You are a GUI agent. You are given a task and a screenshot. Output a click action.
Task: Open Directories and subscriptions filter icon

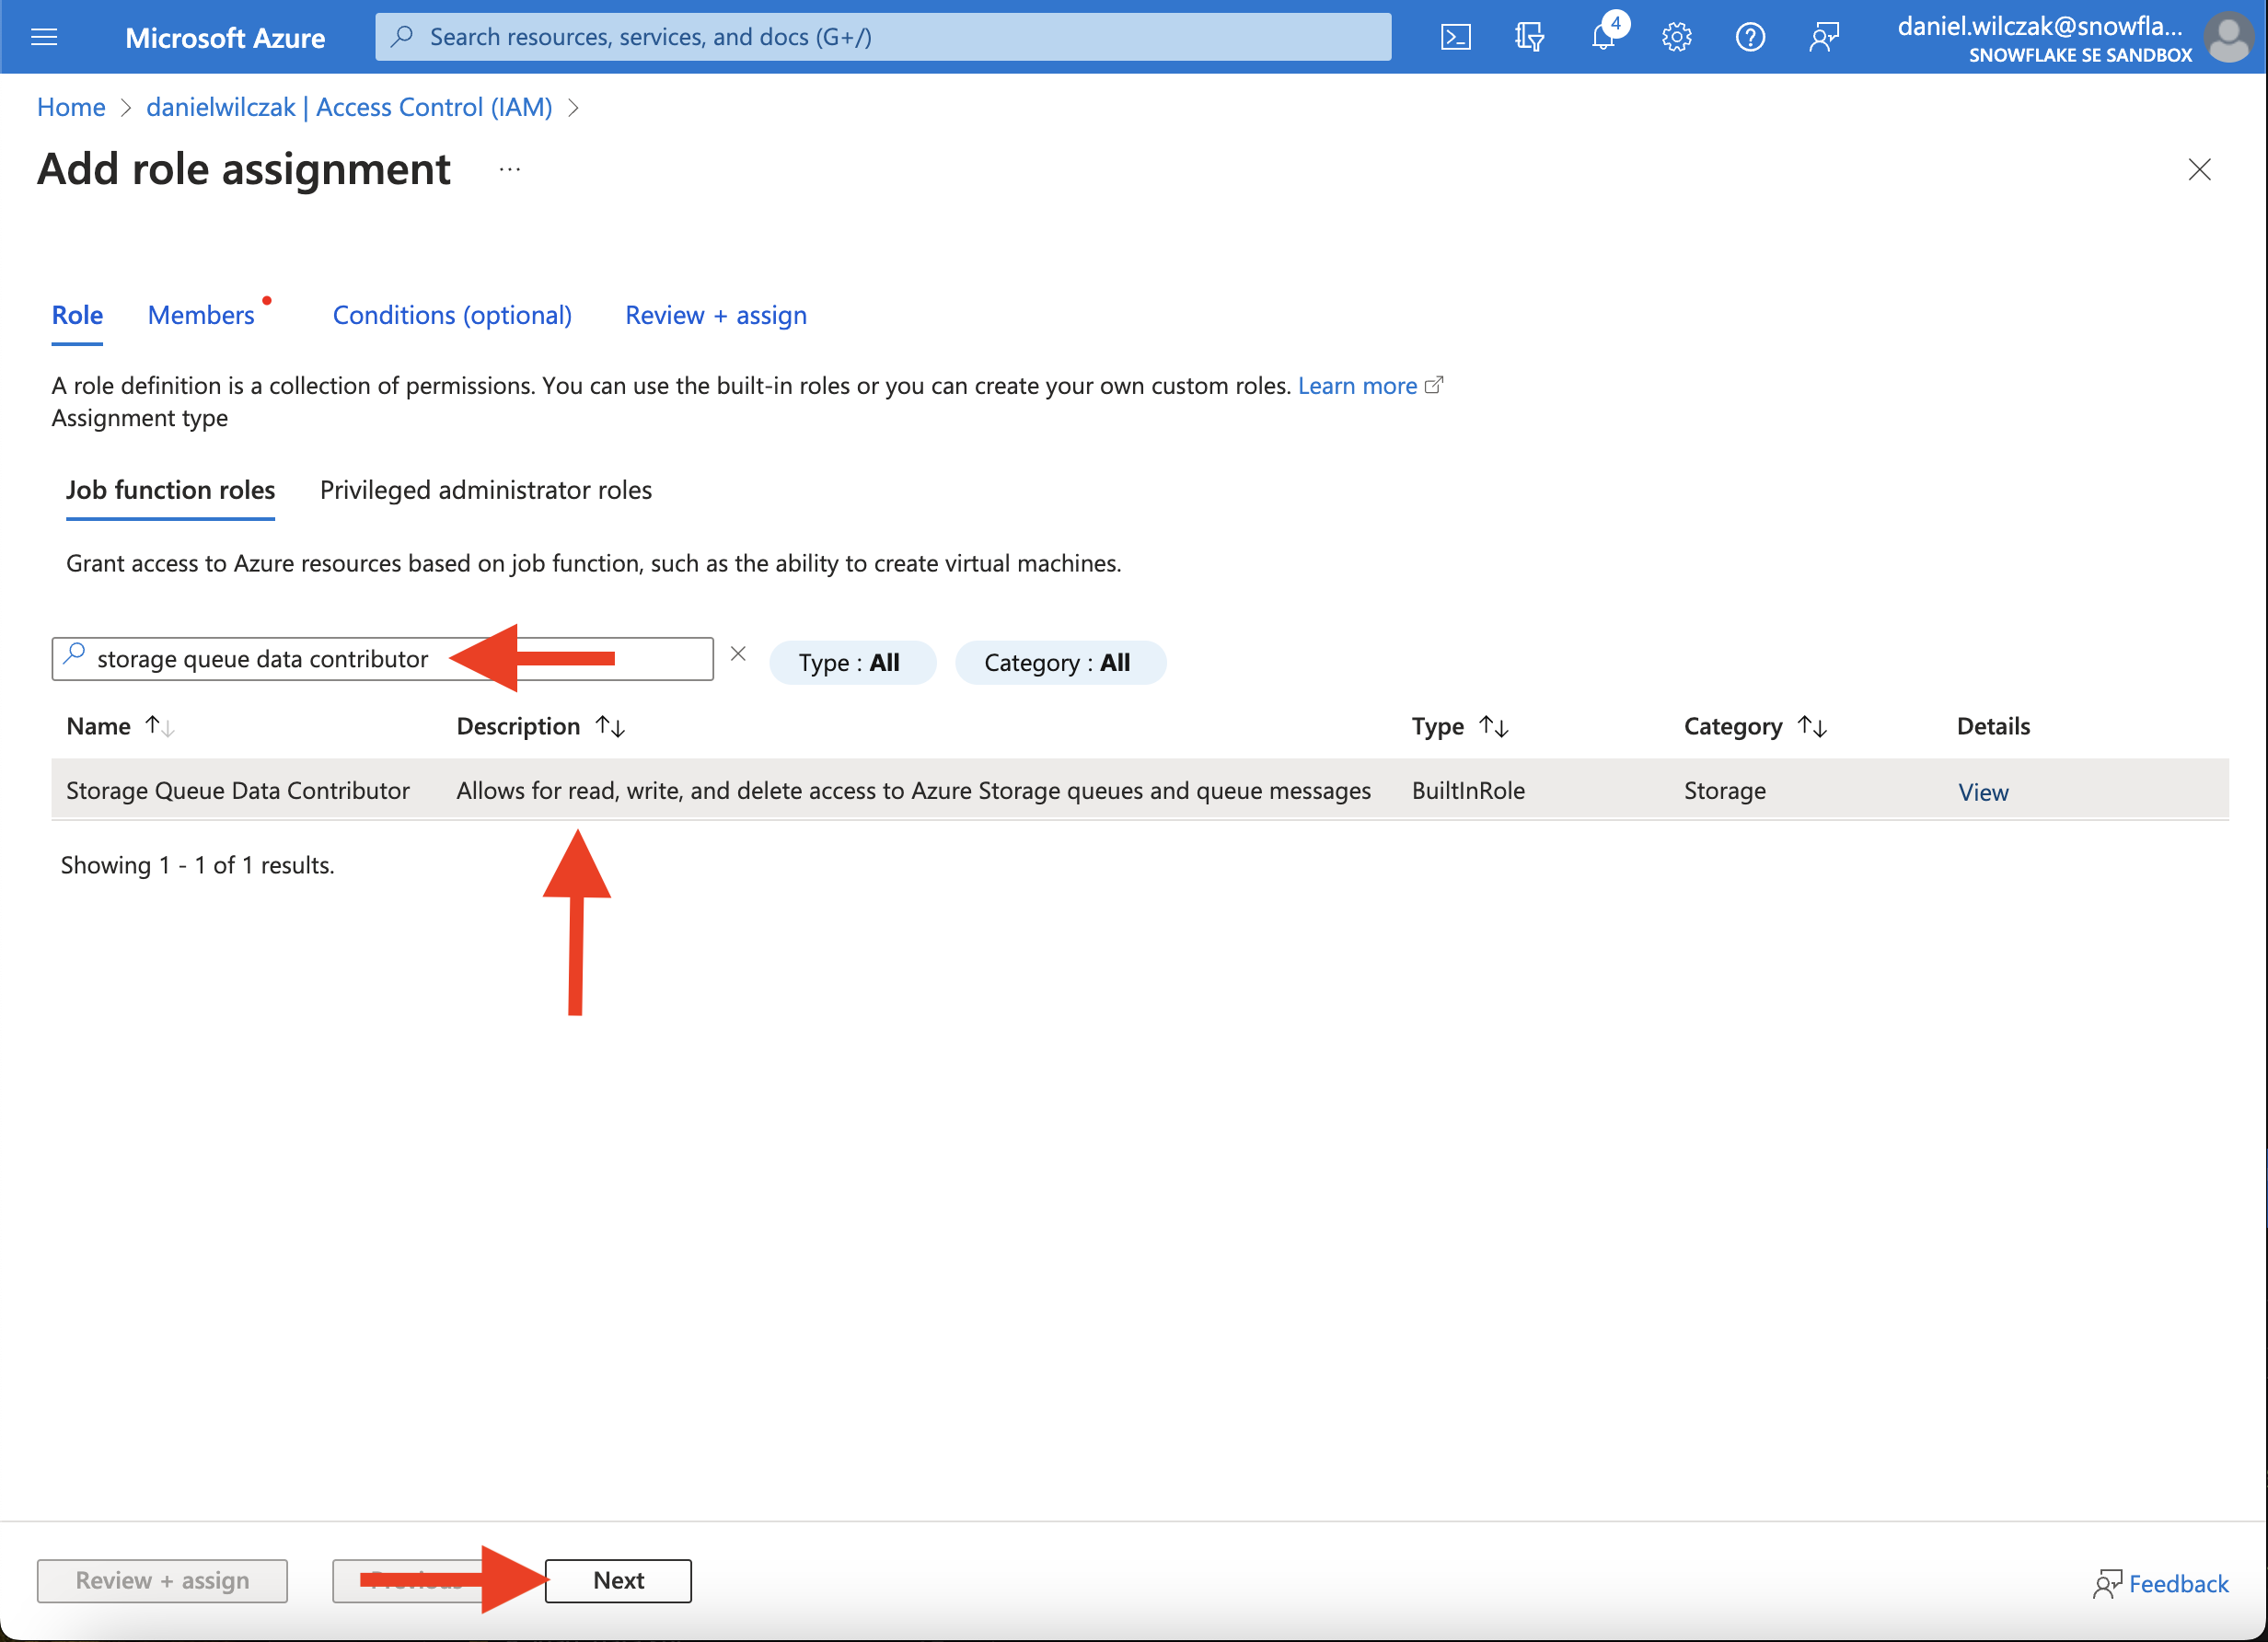[1529, 37]
